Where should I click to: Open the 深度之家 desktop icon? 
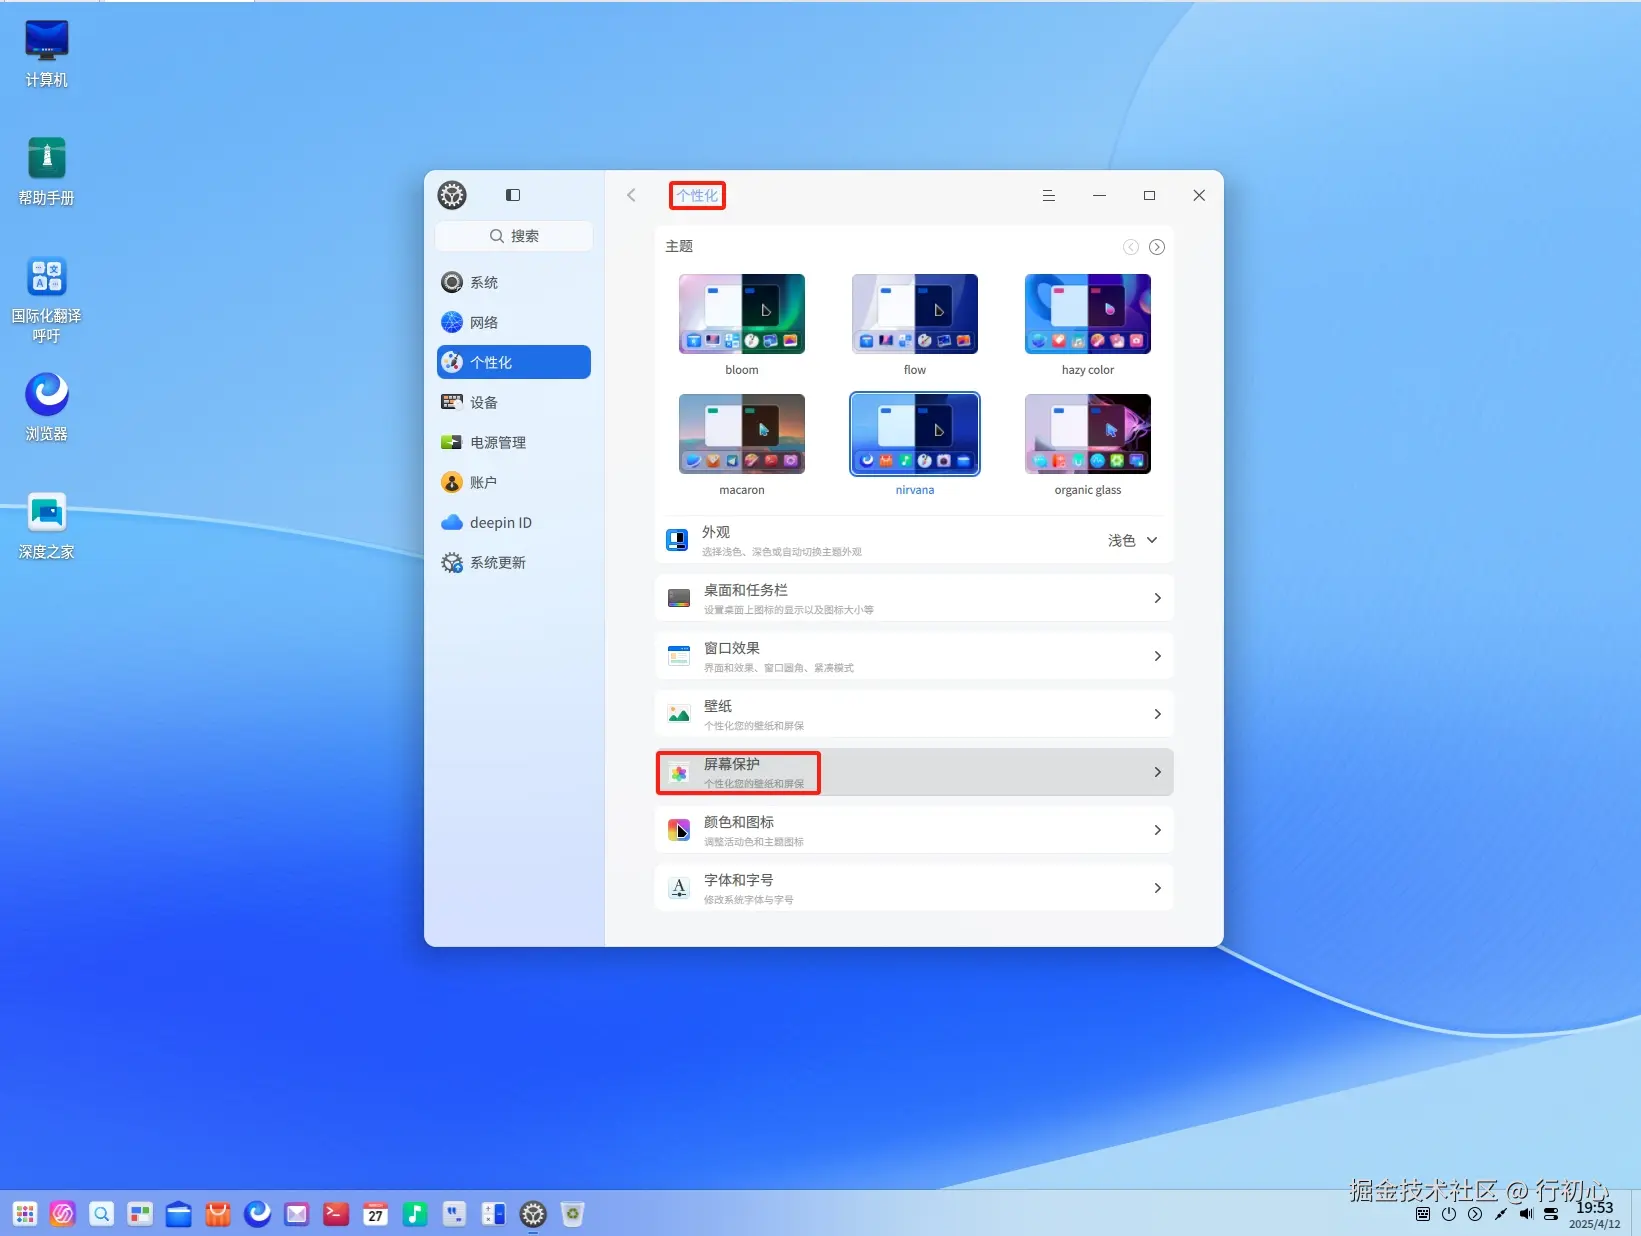pyautogui.click(x=46, y=526)
